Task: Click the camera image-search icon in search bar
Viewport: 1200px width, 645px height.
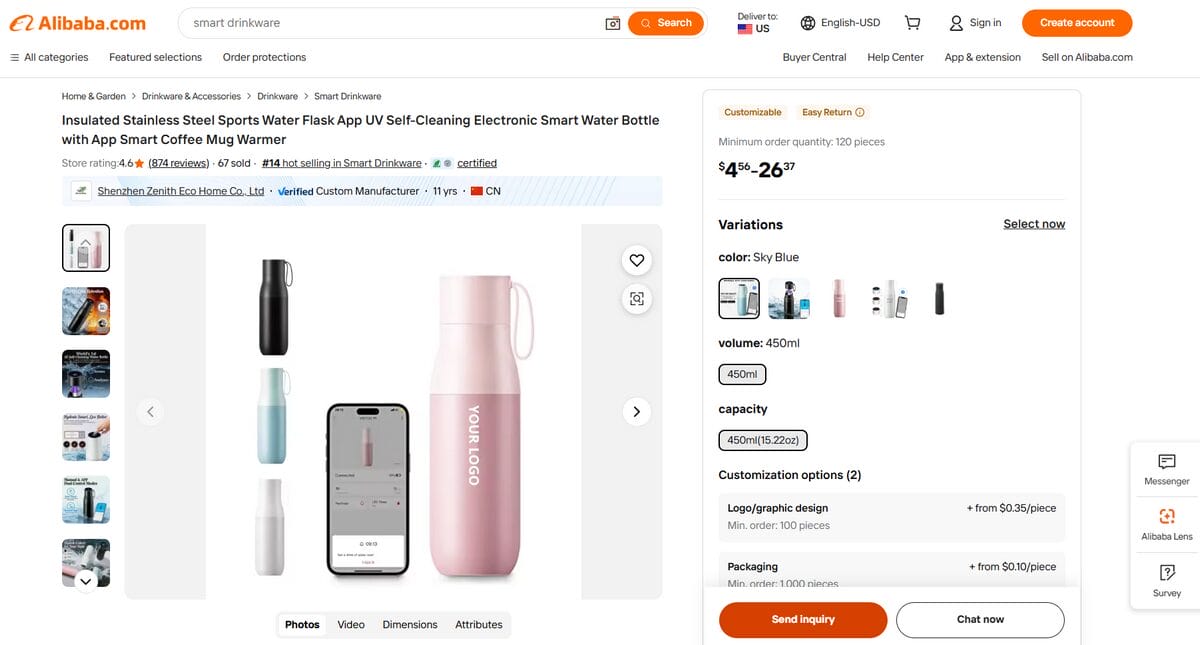Action: (613, 22)
